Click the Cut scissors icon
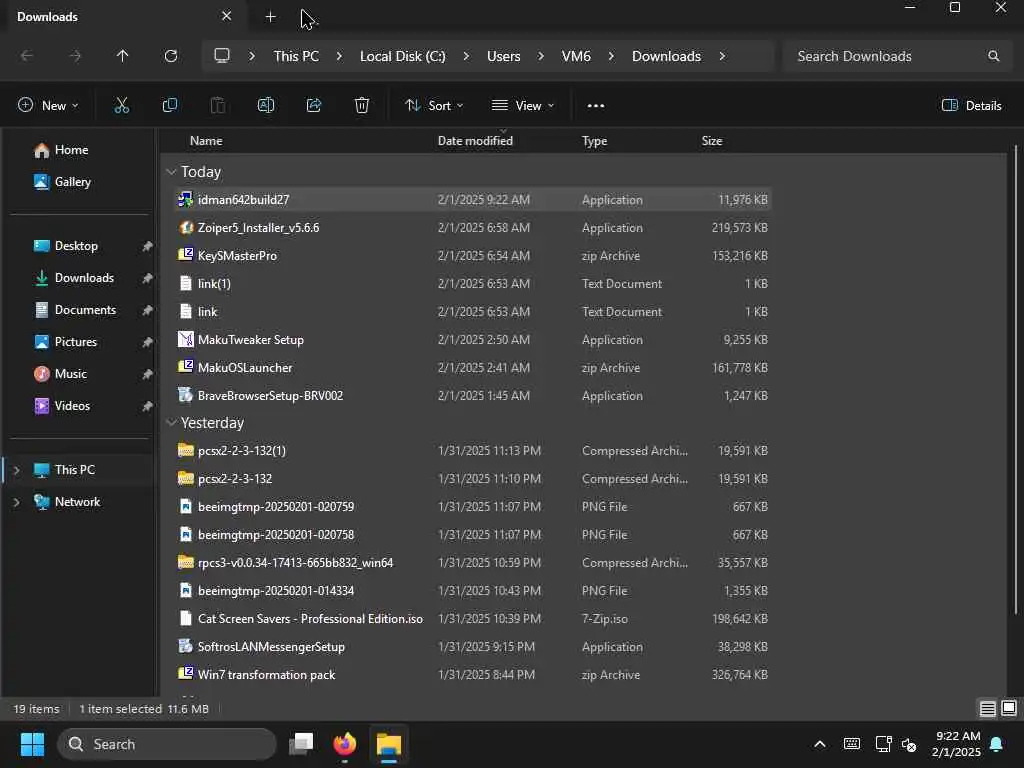The height and width of the screenshot is (768, 1024). [121, 105]
